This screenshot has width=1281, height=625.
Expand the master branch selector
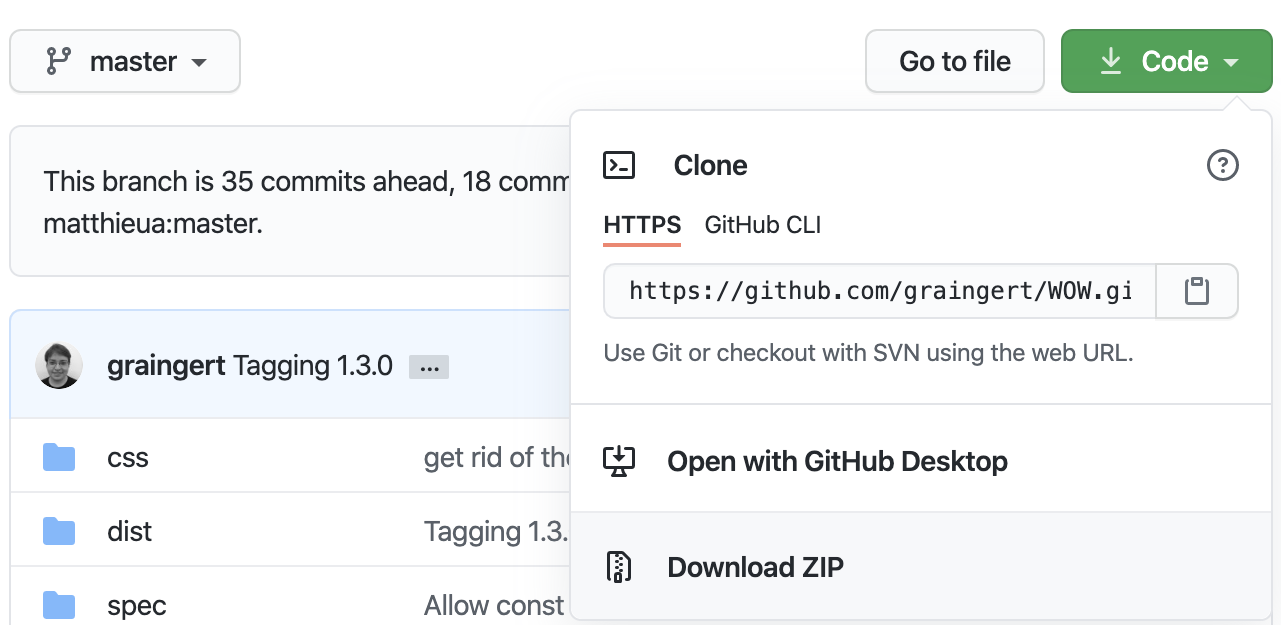[124, 61]
